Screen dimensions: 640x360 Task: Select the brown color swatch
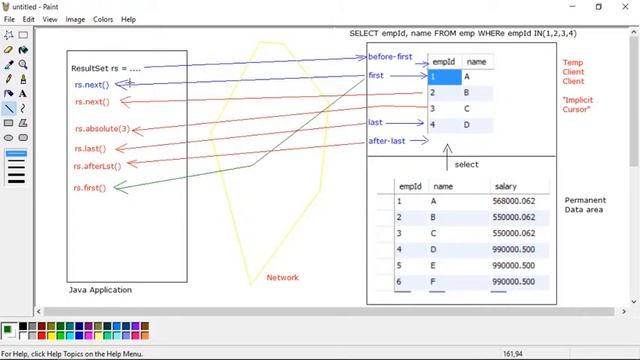pos(145,326)
